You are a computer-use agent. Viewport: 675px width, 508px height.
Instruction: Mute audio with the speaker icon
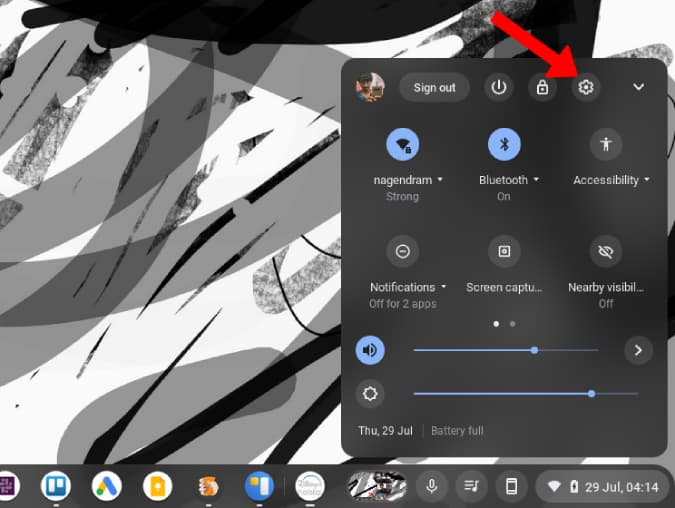pyautogui.click(x=370, y=350)
